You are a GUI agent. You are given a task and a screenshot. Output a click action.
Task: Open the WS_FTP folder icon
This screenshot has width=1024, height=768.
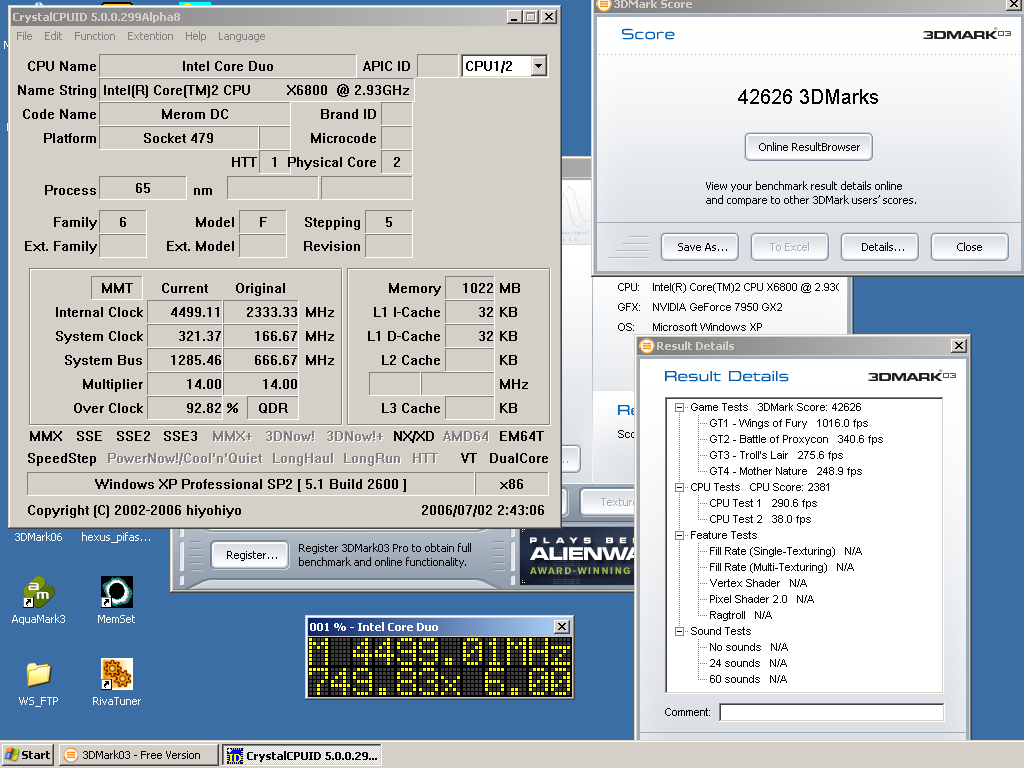pyautogui.click(x=38, y=682)
